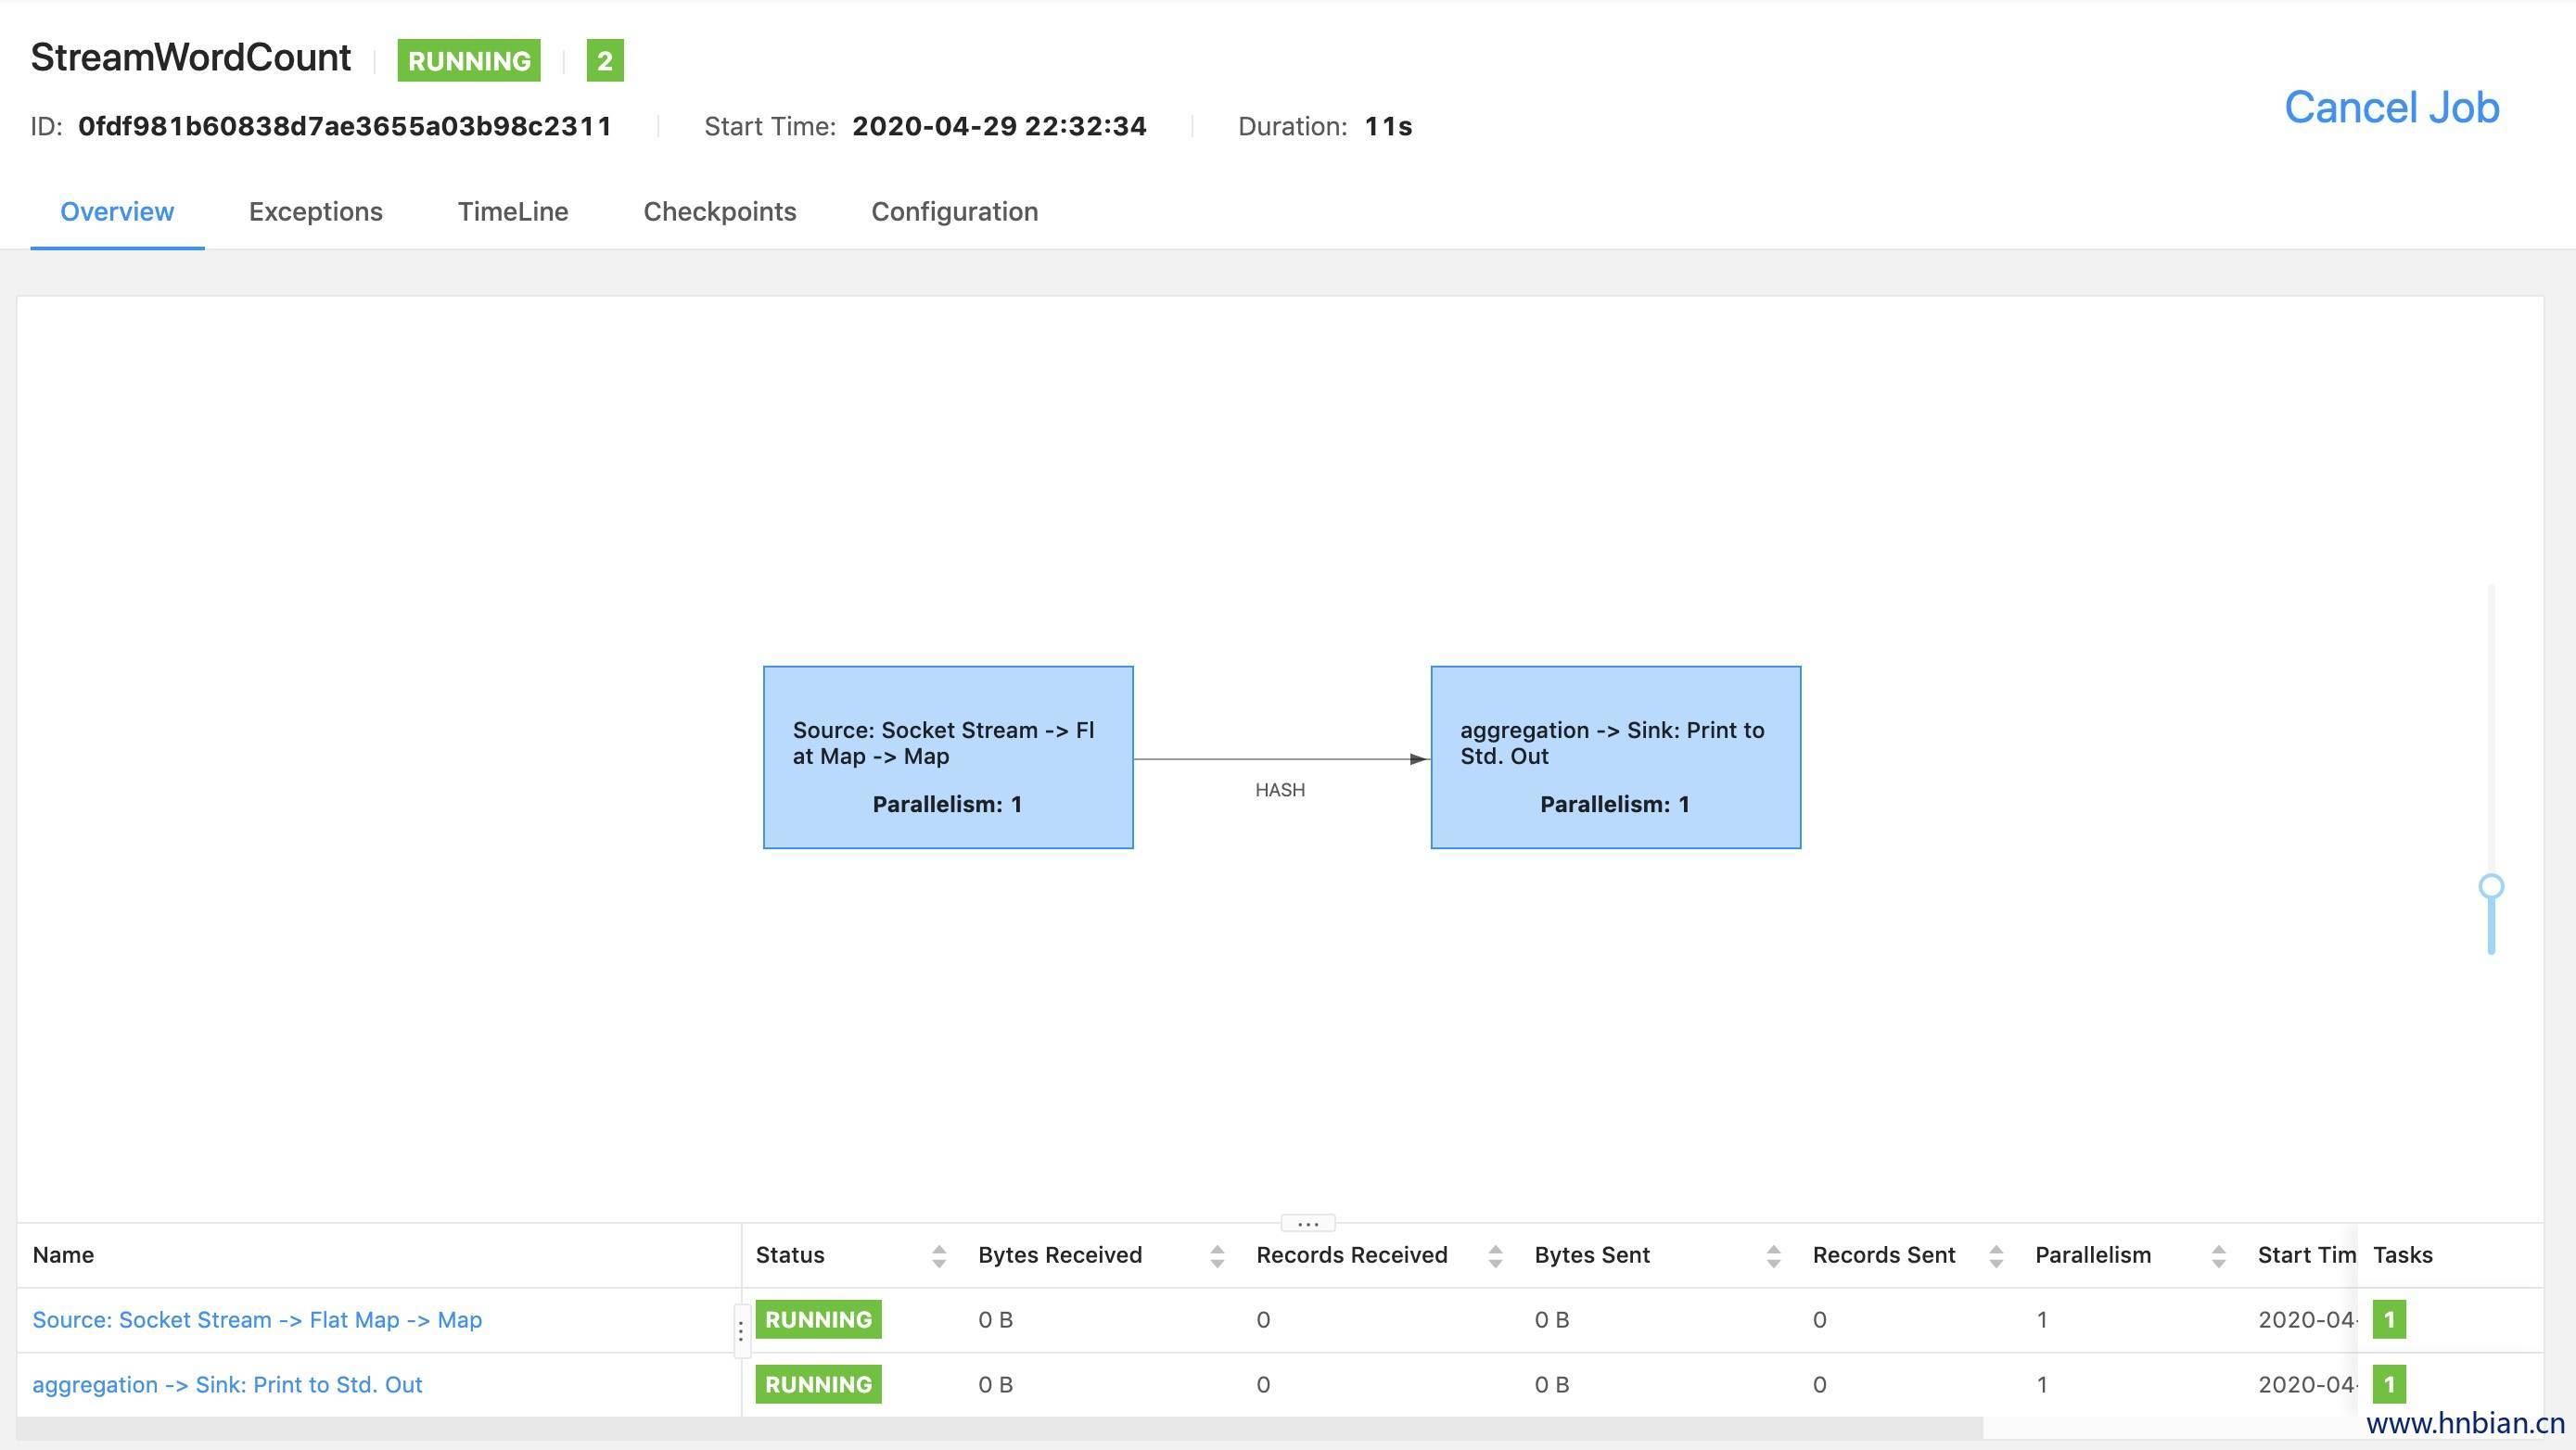Adjust the graph zoom slider handle

coord(2490,886)
